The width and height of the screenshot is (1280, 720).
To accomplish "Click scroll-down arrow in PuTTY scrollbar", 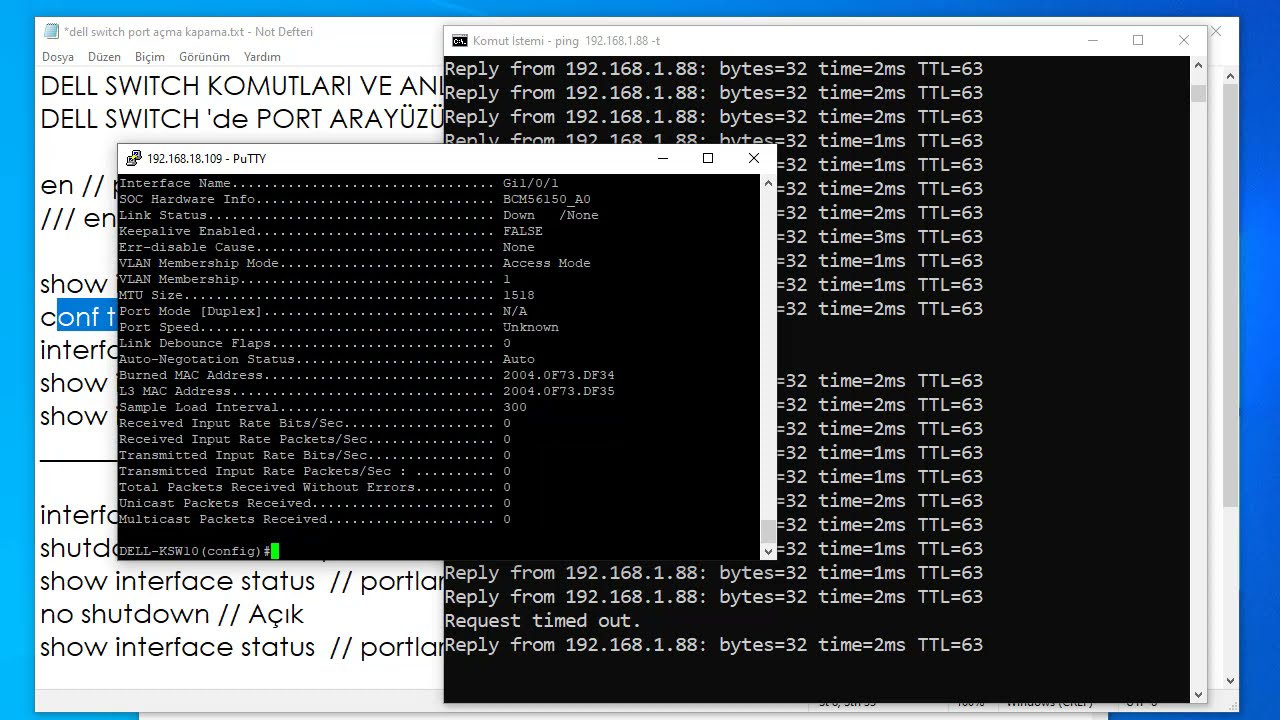I will point(768,551).
